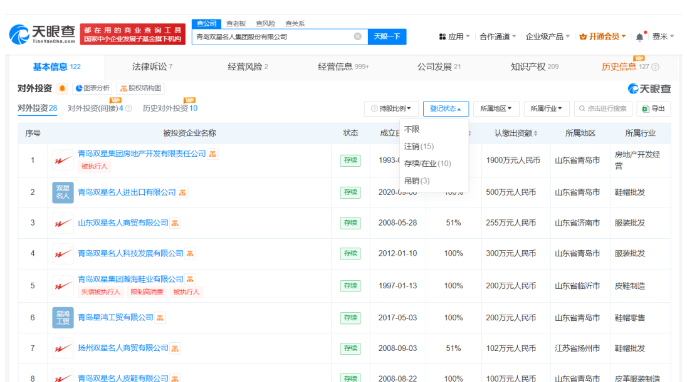Select 注销 (15) in status dropdown
The height and width of the screenshot is (382, 687).
point(419,146)
